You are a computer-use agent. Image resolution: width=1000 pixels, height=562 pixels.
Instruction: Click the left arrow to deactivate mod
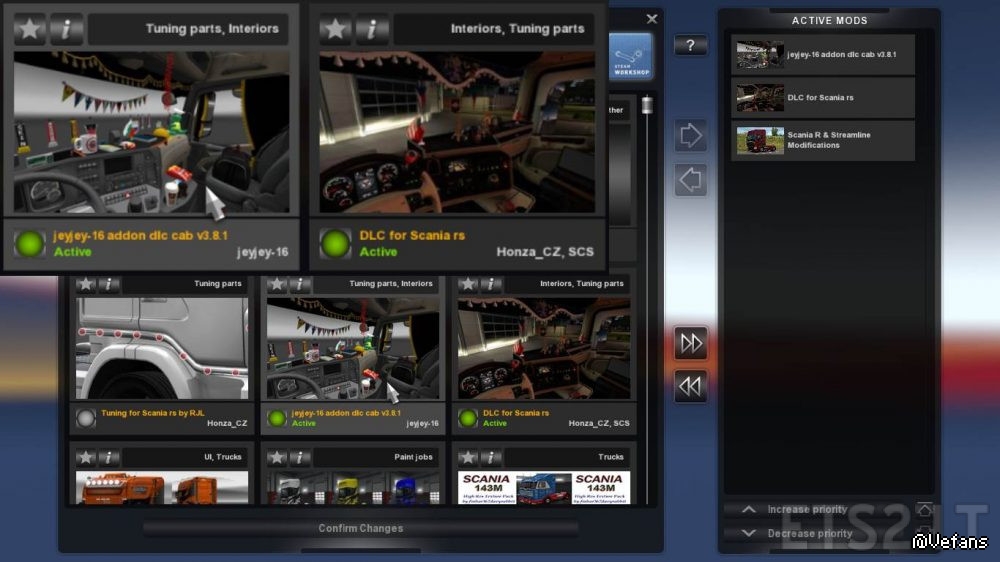click(690, 180)
